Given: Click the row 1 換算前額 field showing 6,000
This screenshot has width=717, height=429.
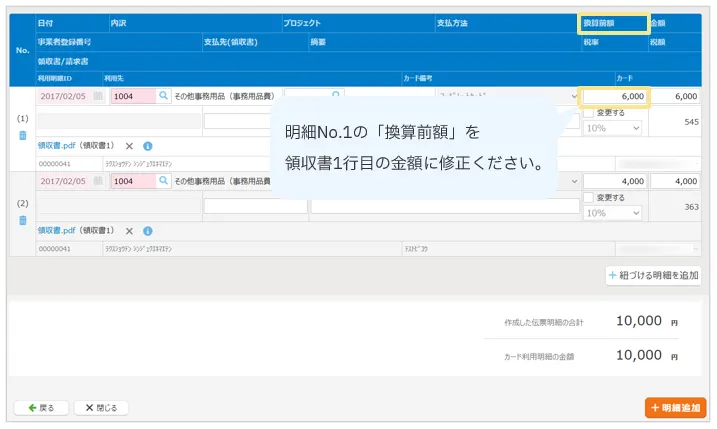Looking at the screenshot, I should (615, 97).
